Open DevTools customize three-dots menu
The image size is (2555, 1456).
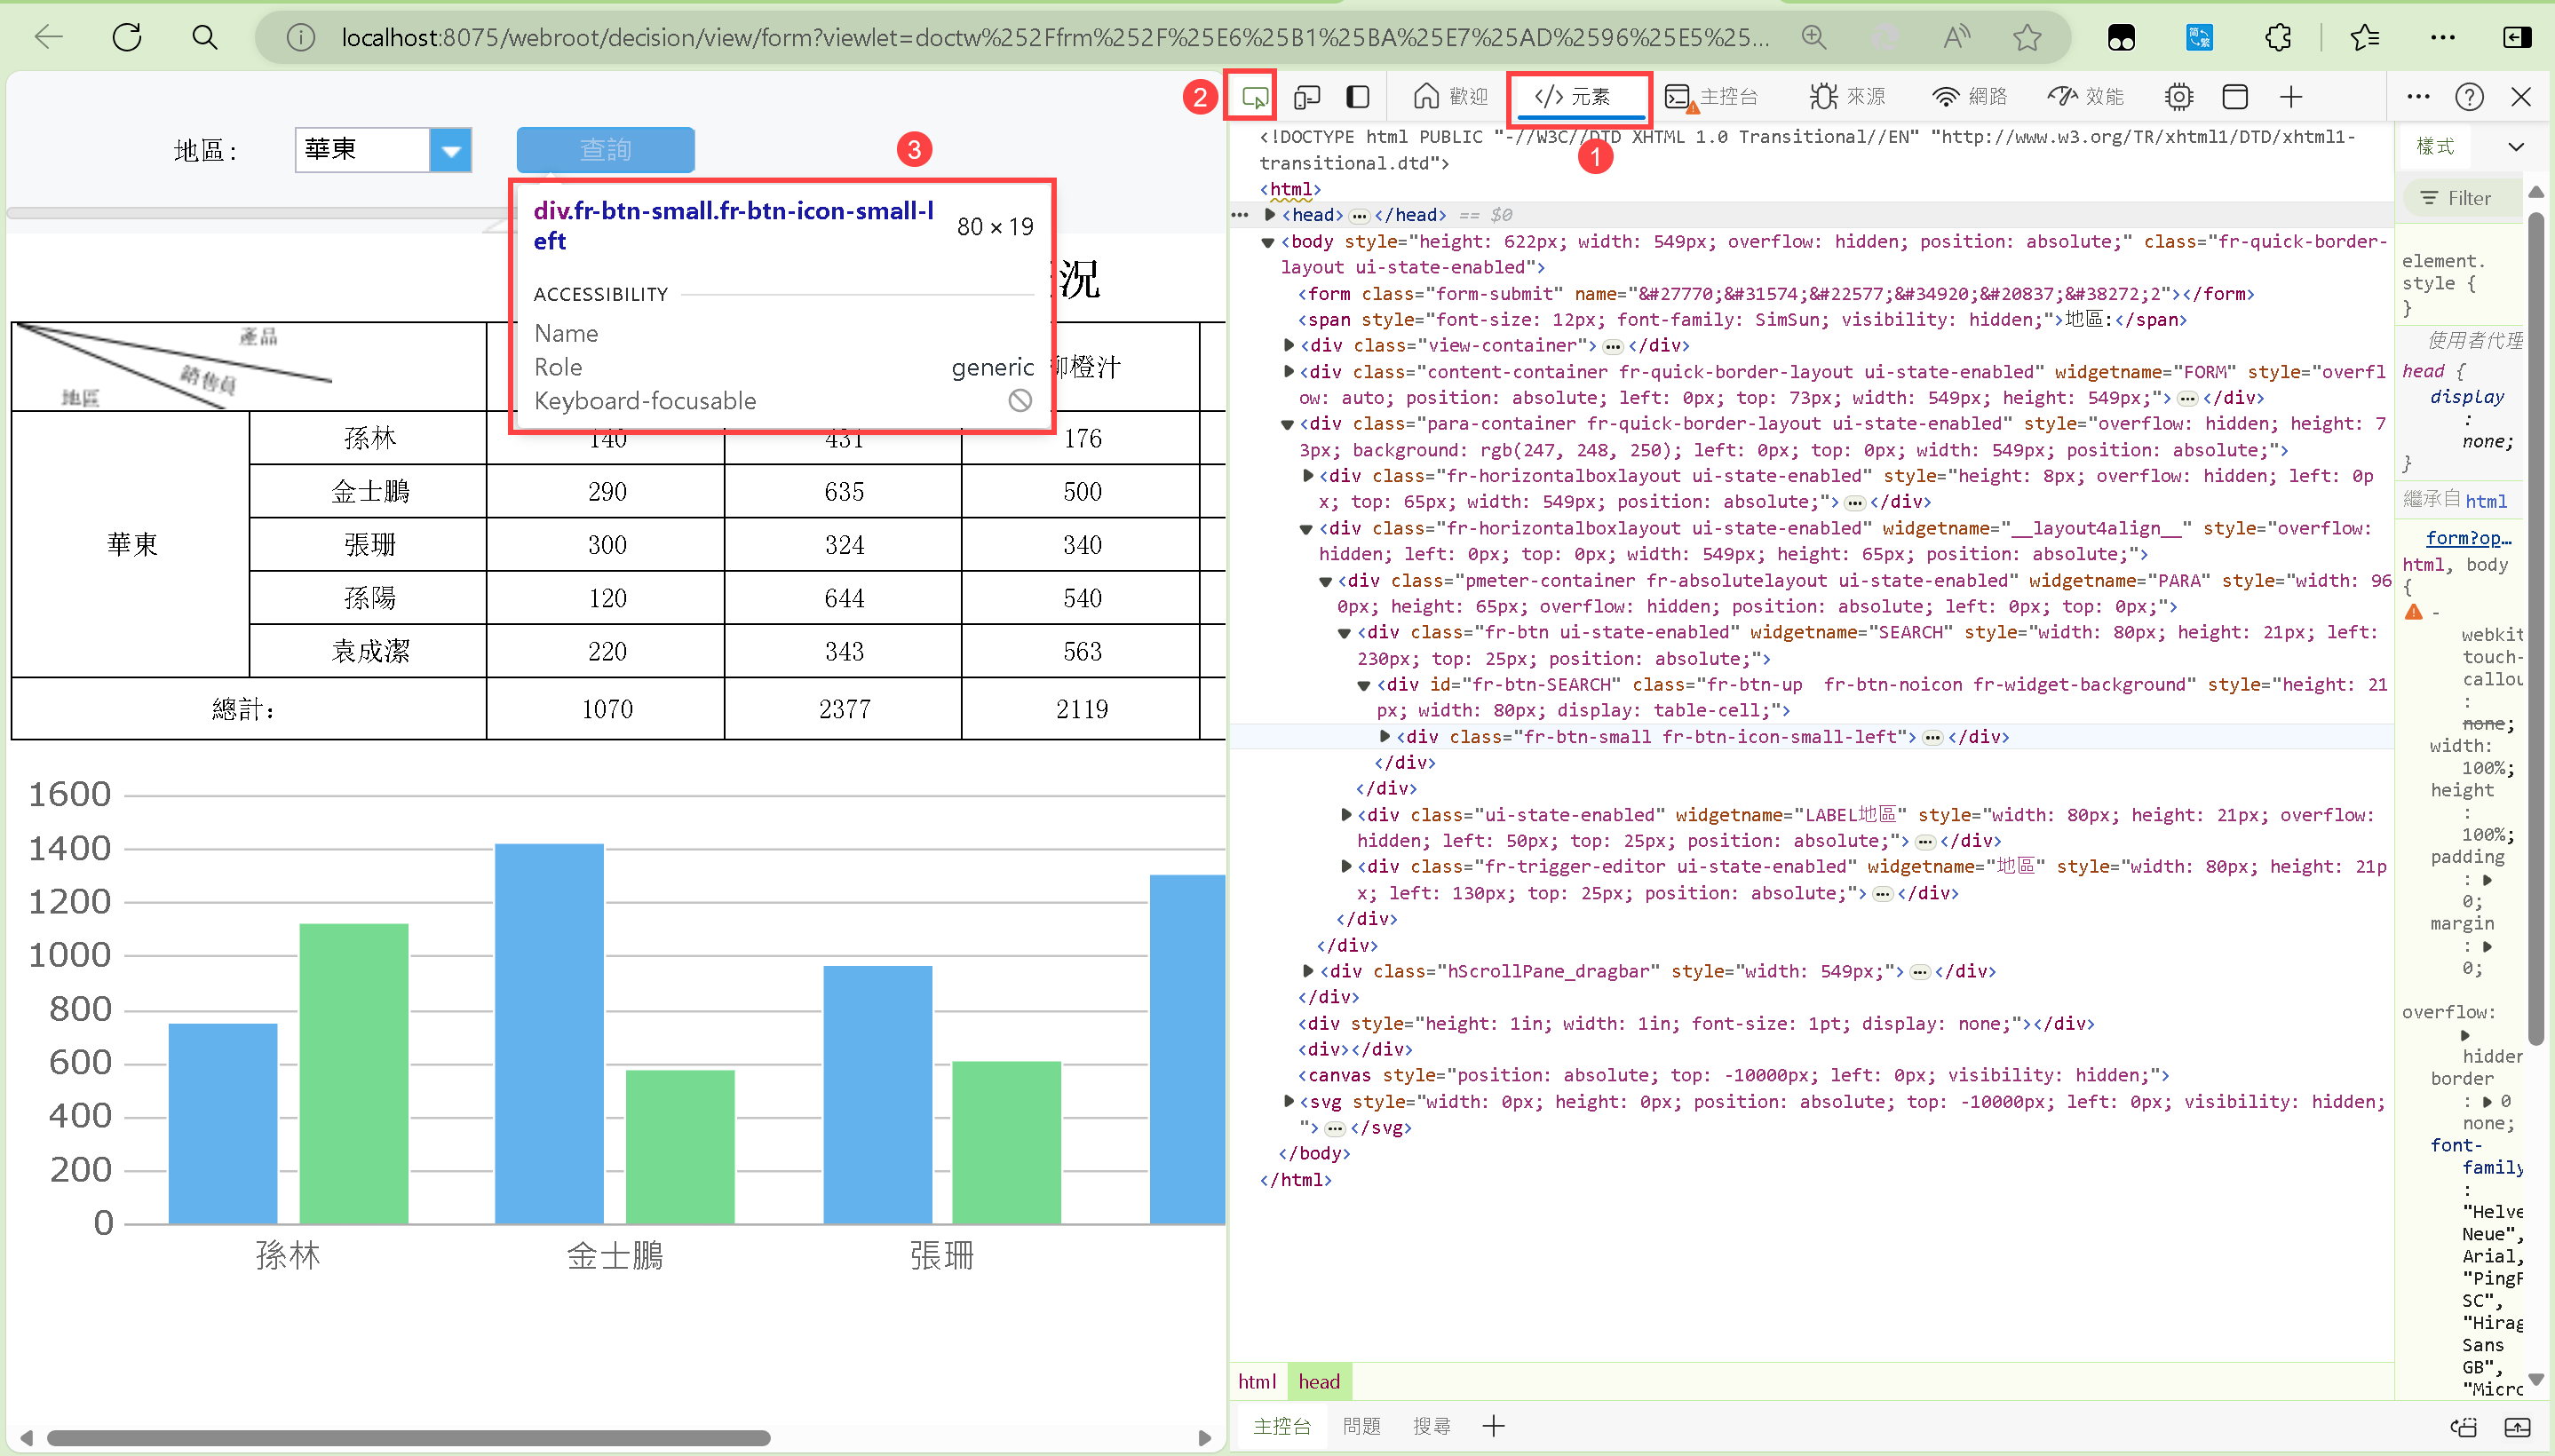point(2418,97)
